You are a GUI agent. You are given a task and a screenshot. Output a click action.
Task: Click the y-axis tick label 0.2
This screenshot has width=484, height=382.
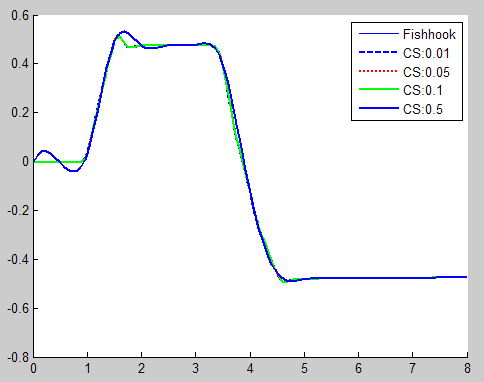coord(20,113)
